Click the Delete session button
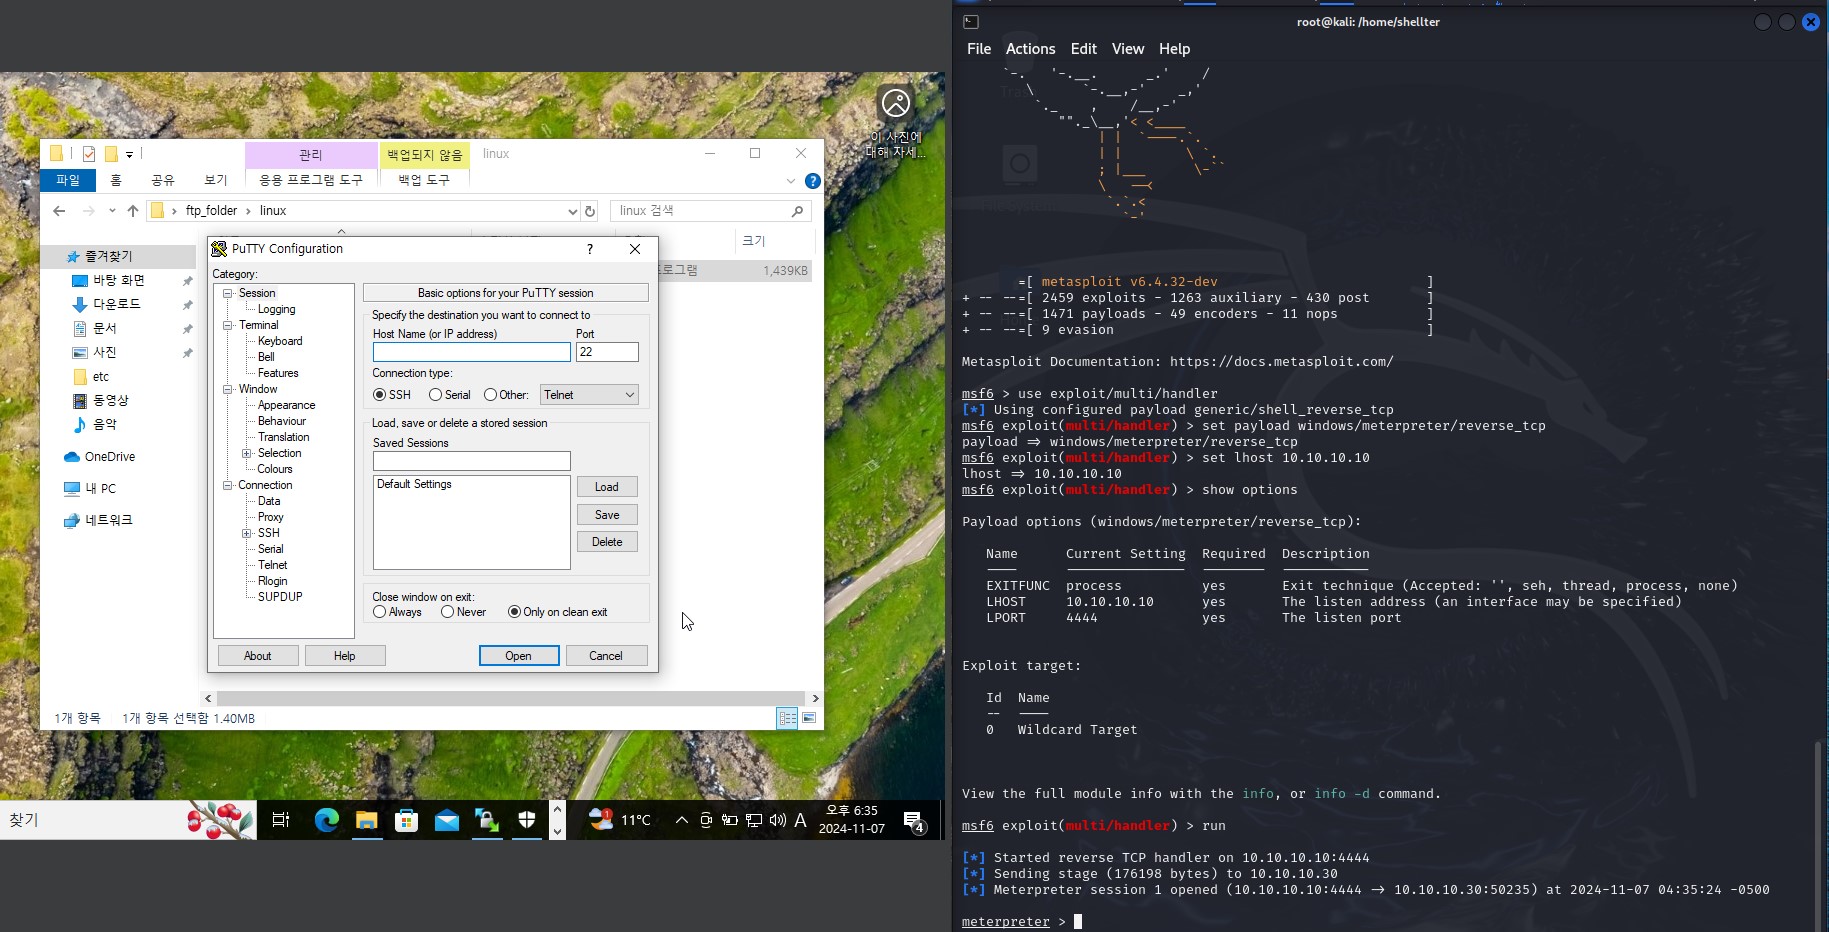Image resolution: width=1829 pixels, height=932 pixels. coord(607,542)
